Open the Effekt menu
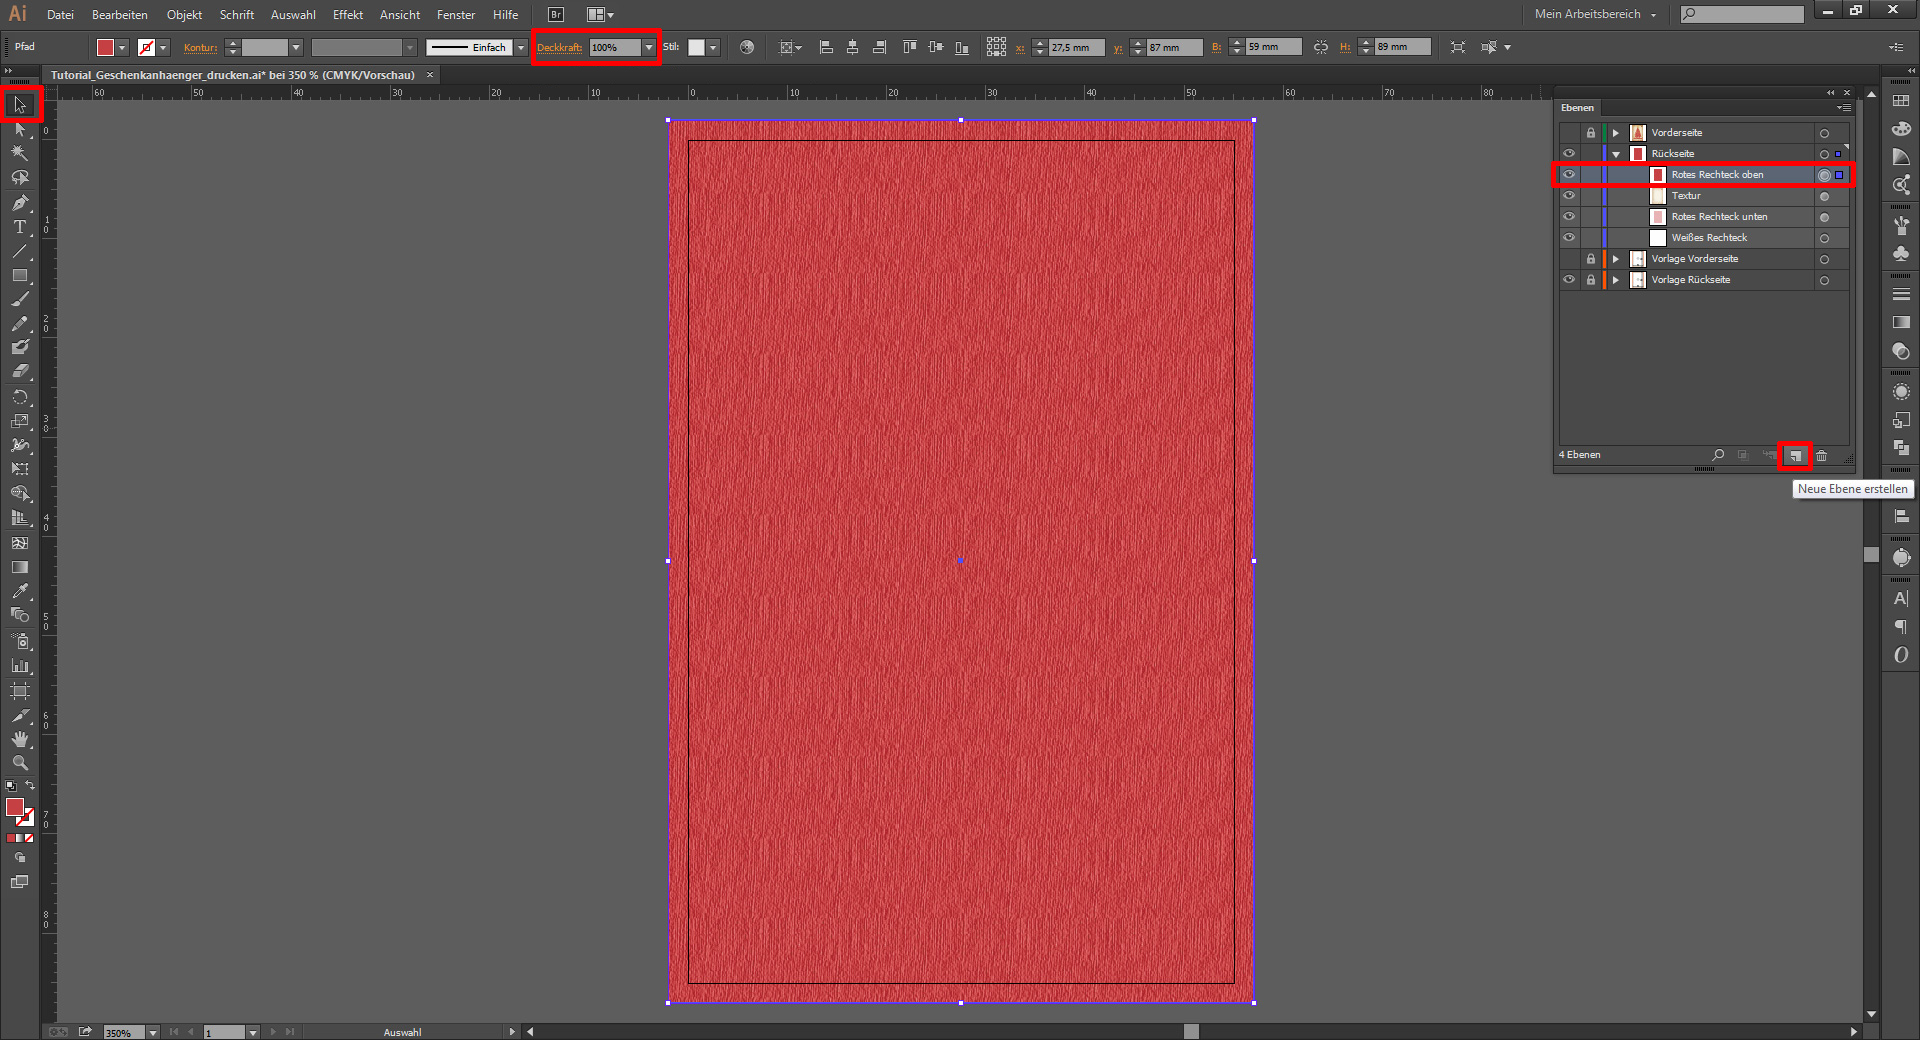The width and height of the screenshot is (1920, 1040). pyautogui.click(x=347, y=15)
